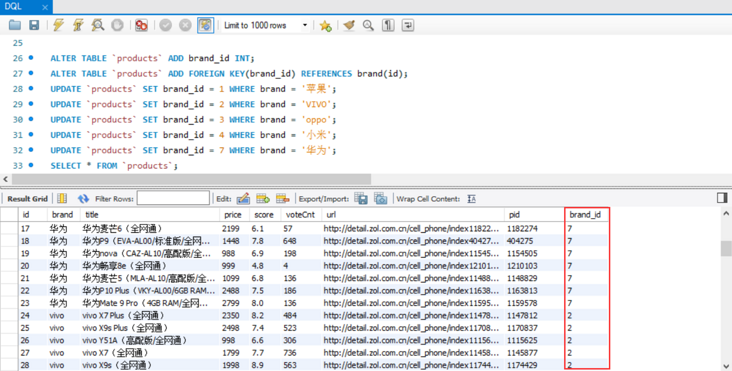The image size is (732, 371).
Task: Close the DQL tab
Action: [x=45, y=7]
